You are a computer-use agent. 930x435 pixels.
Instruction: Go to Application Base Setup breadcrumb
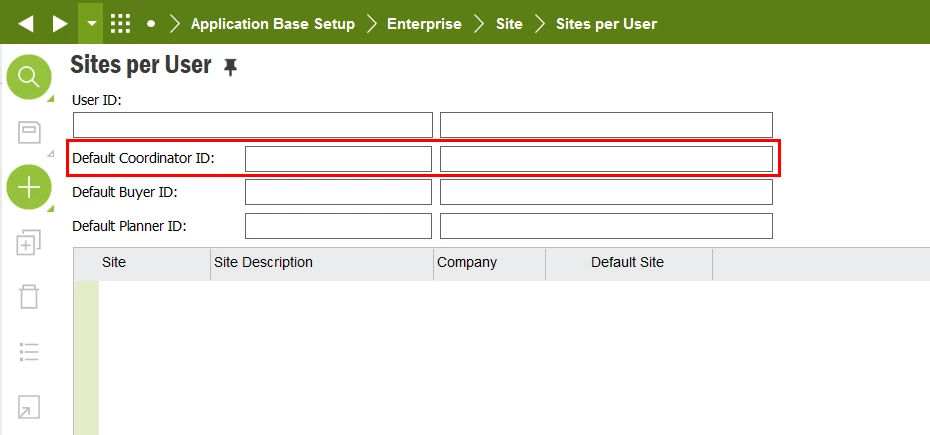(x=273, y=24)
